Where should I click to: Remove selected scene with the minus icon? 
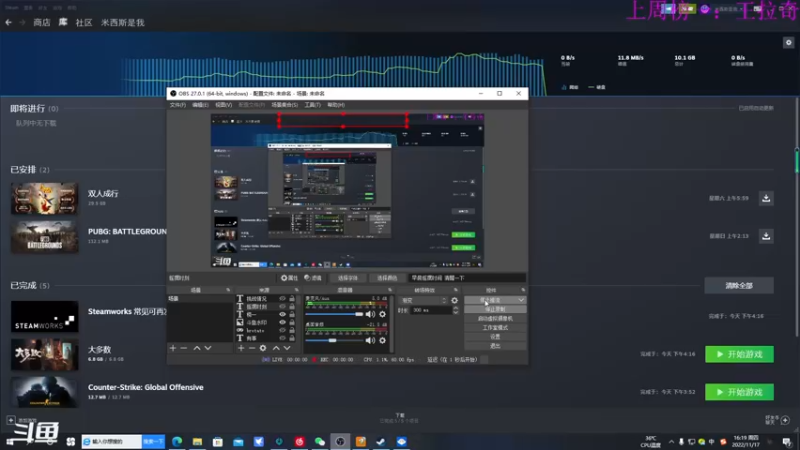(184, 348)
